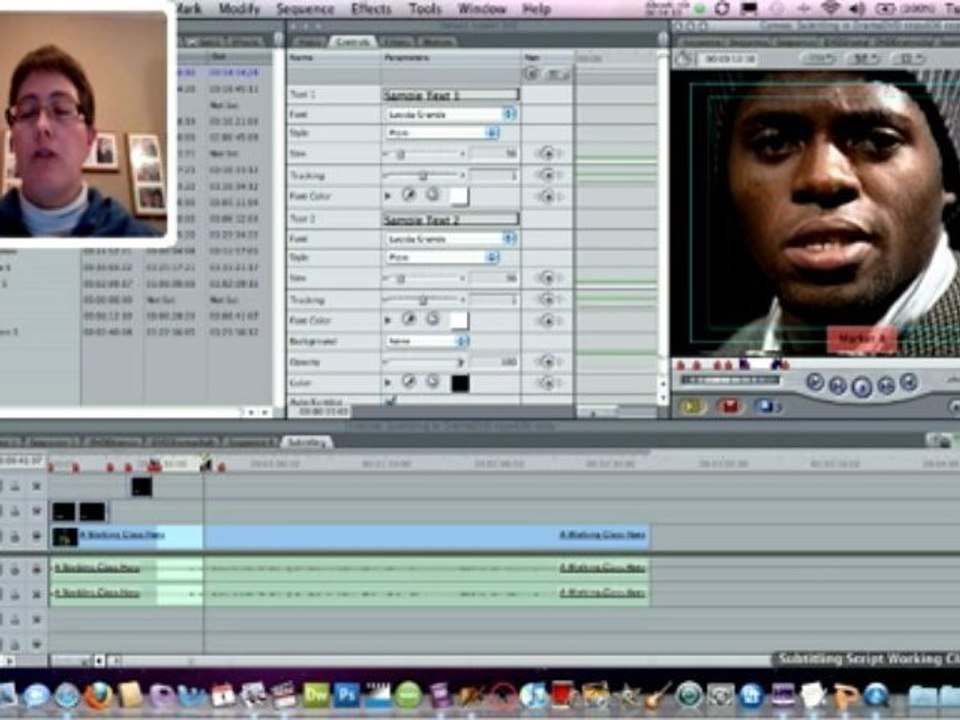960x720 pixels.
Task: Open the Text 2 Font dropdown
Action: [x=451, y=239]
